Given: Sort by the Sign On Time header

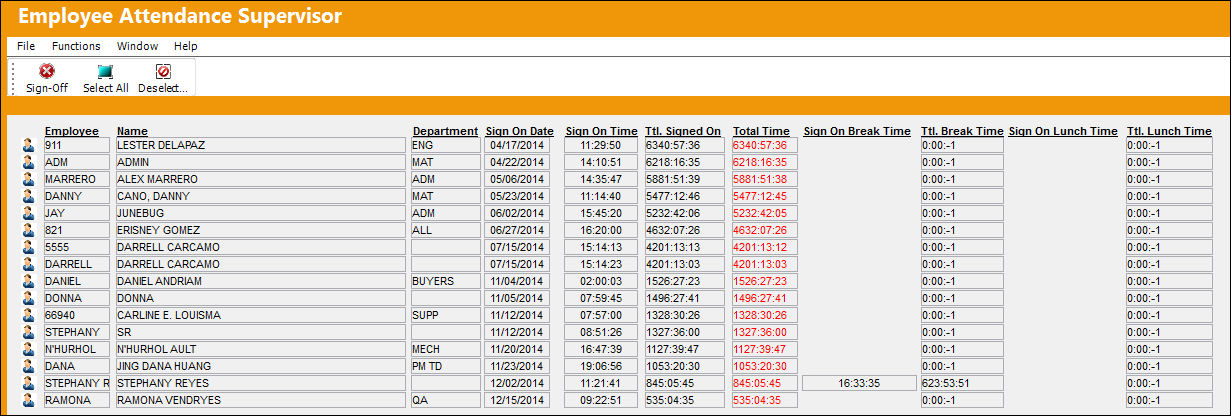Looking at the screenshot, I should point(601,131).
